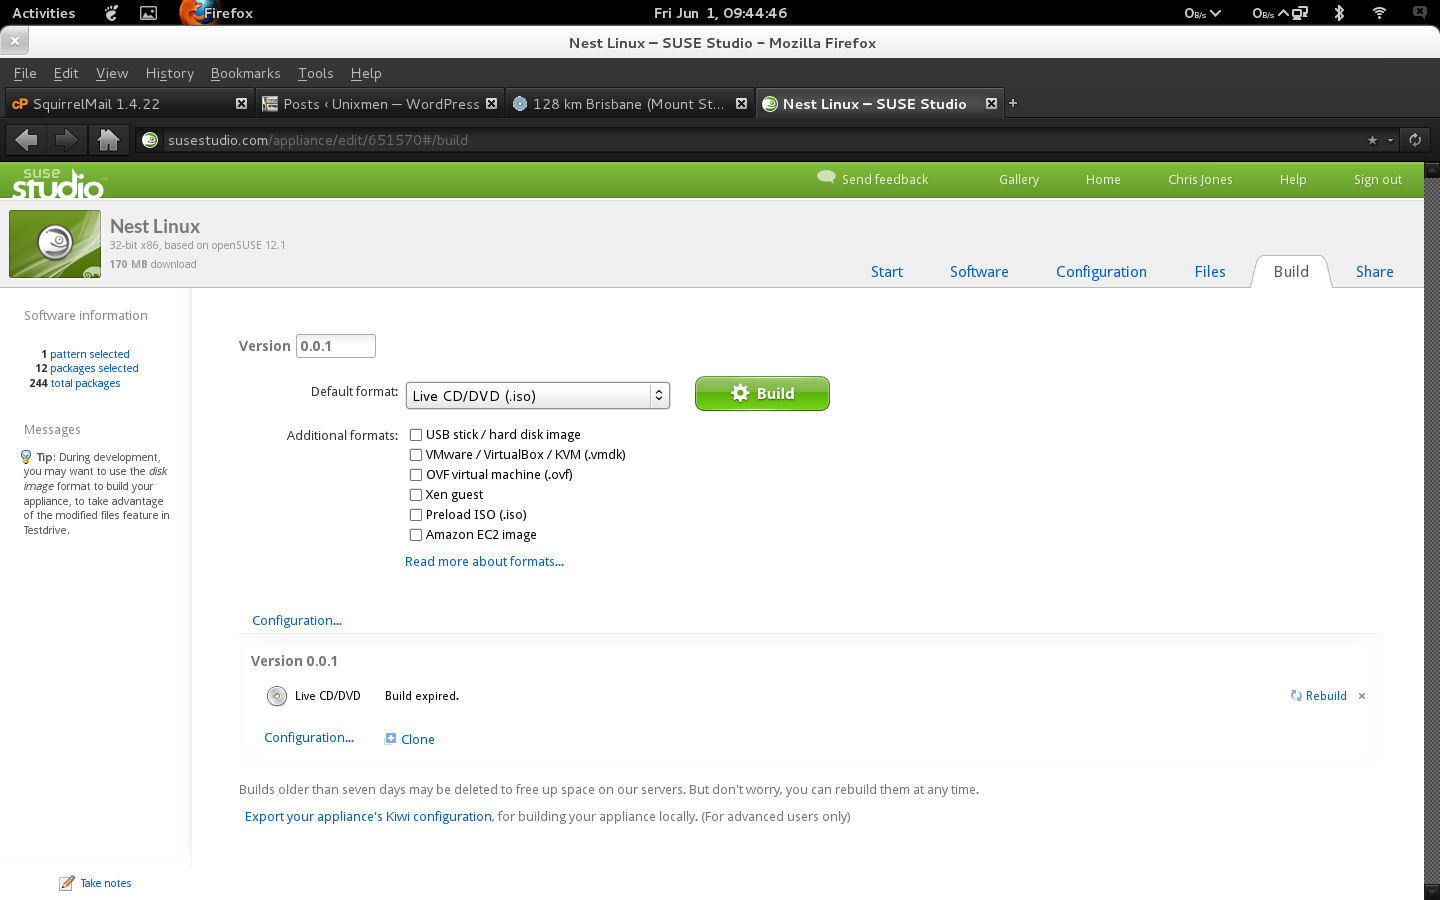Click the Live CD/DVD disc icon
Viewport: 1440px width, 900px height.
pos(277,696)
